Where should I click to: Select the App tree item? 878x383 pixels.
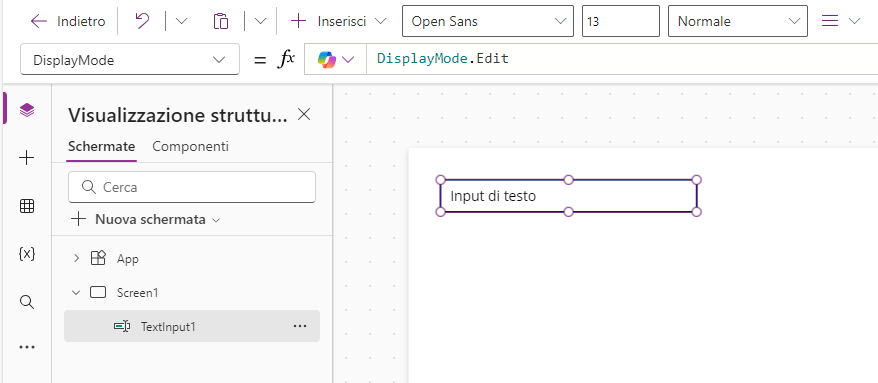click(128, 259)
